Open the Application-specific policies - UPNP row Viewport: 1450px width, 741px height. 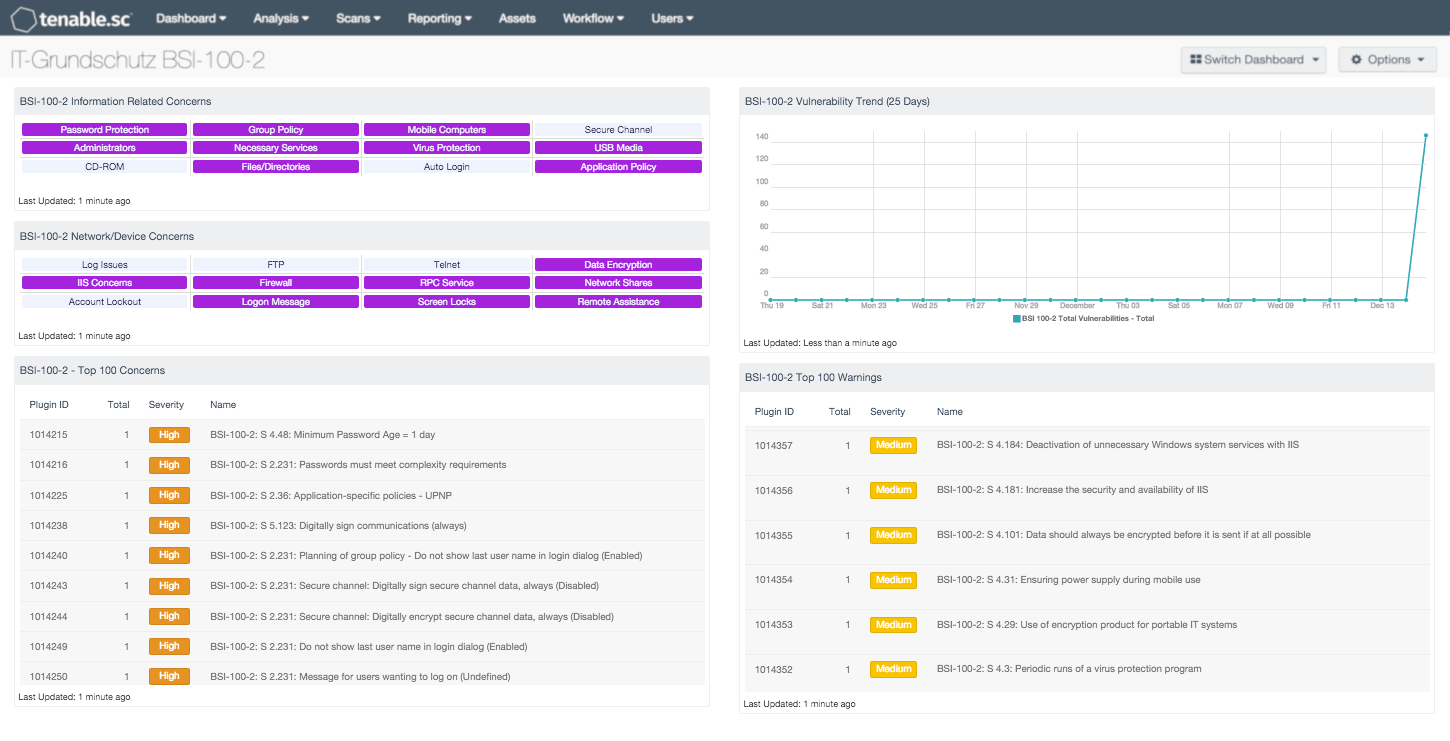coord(362,495)
